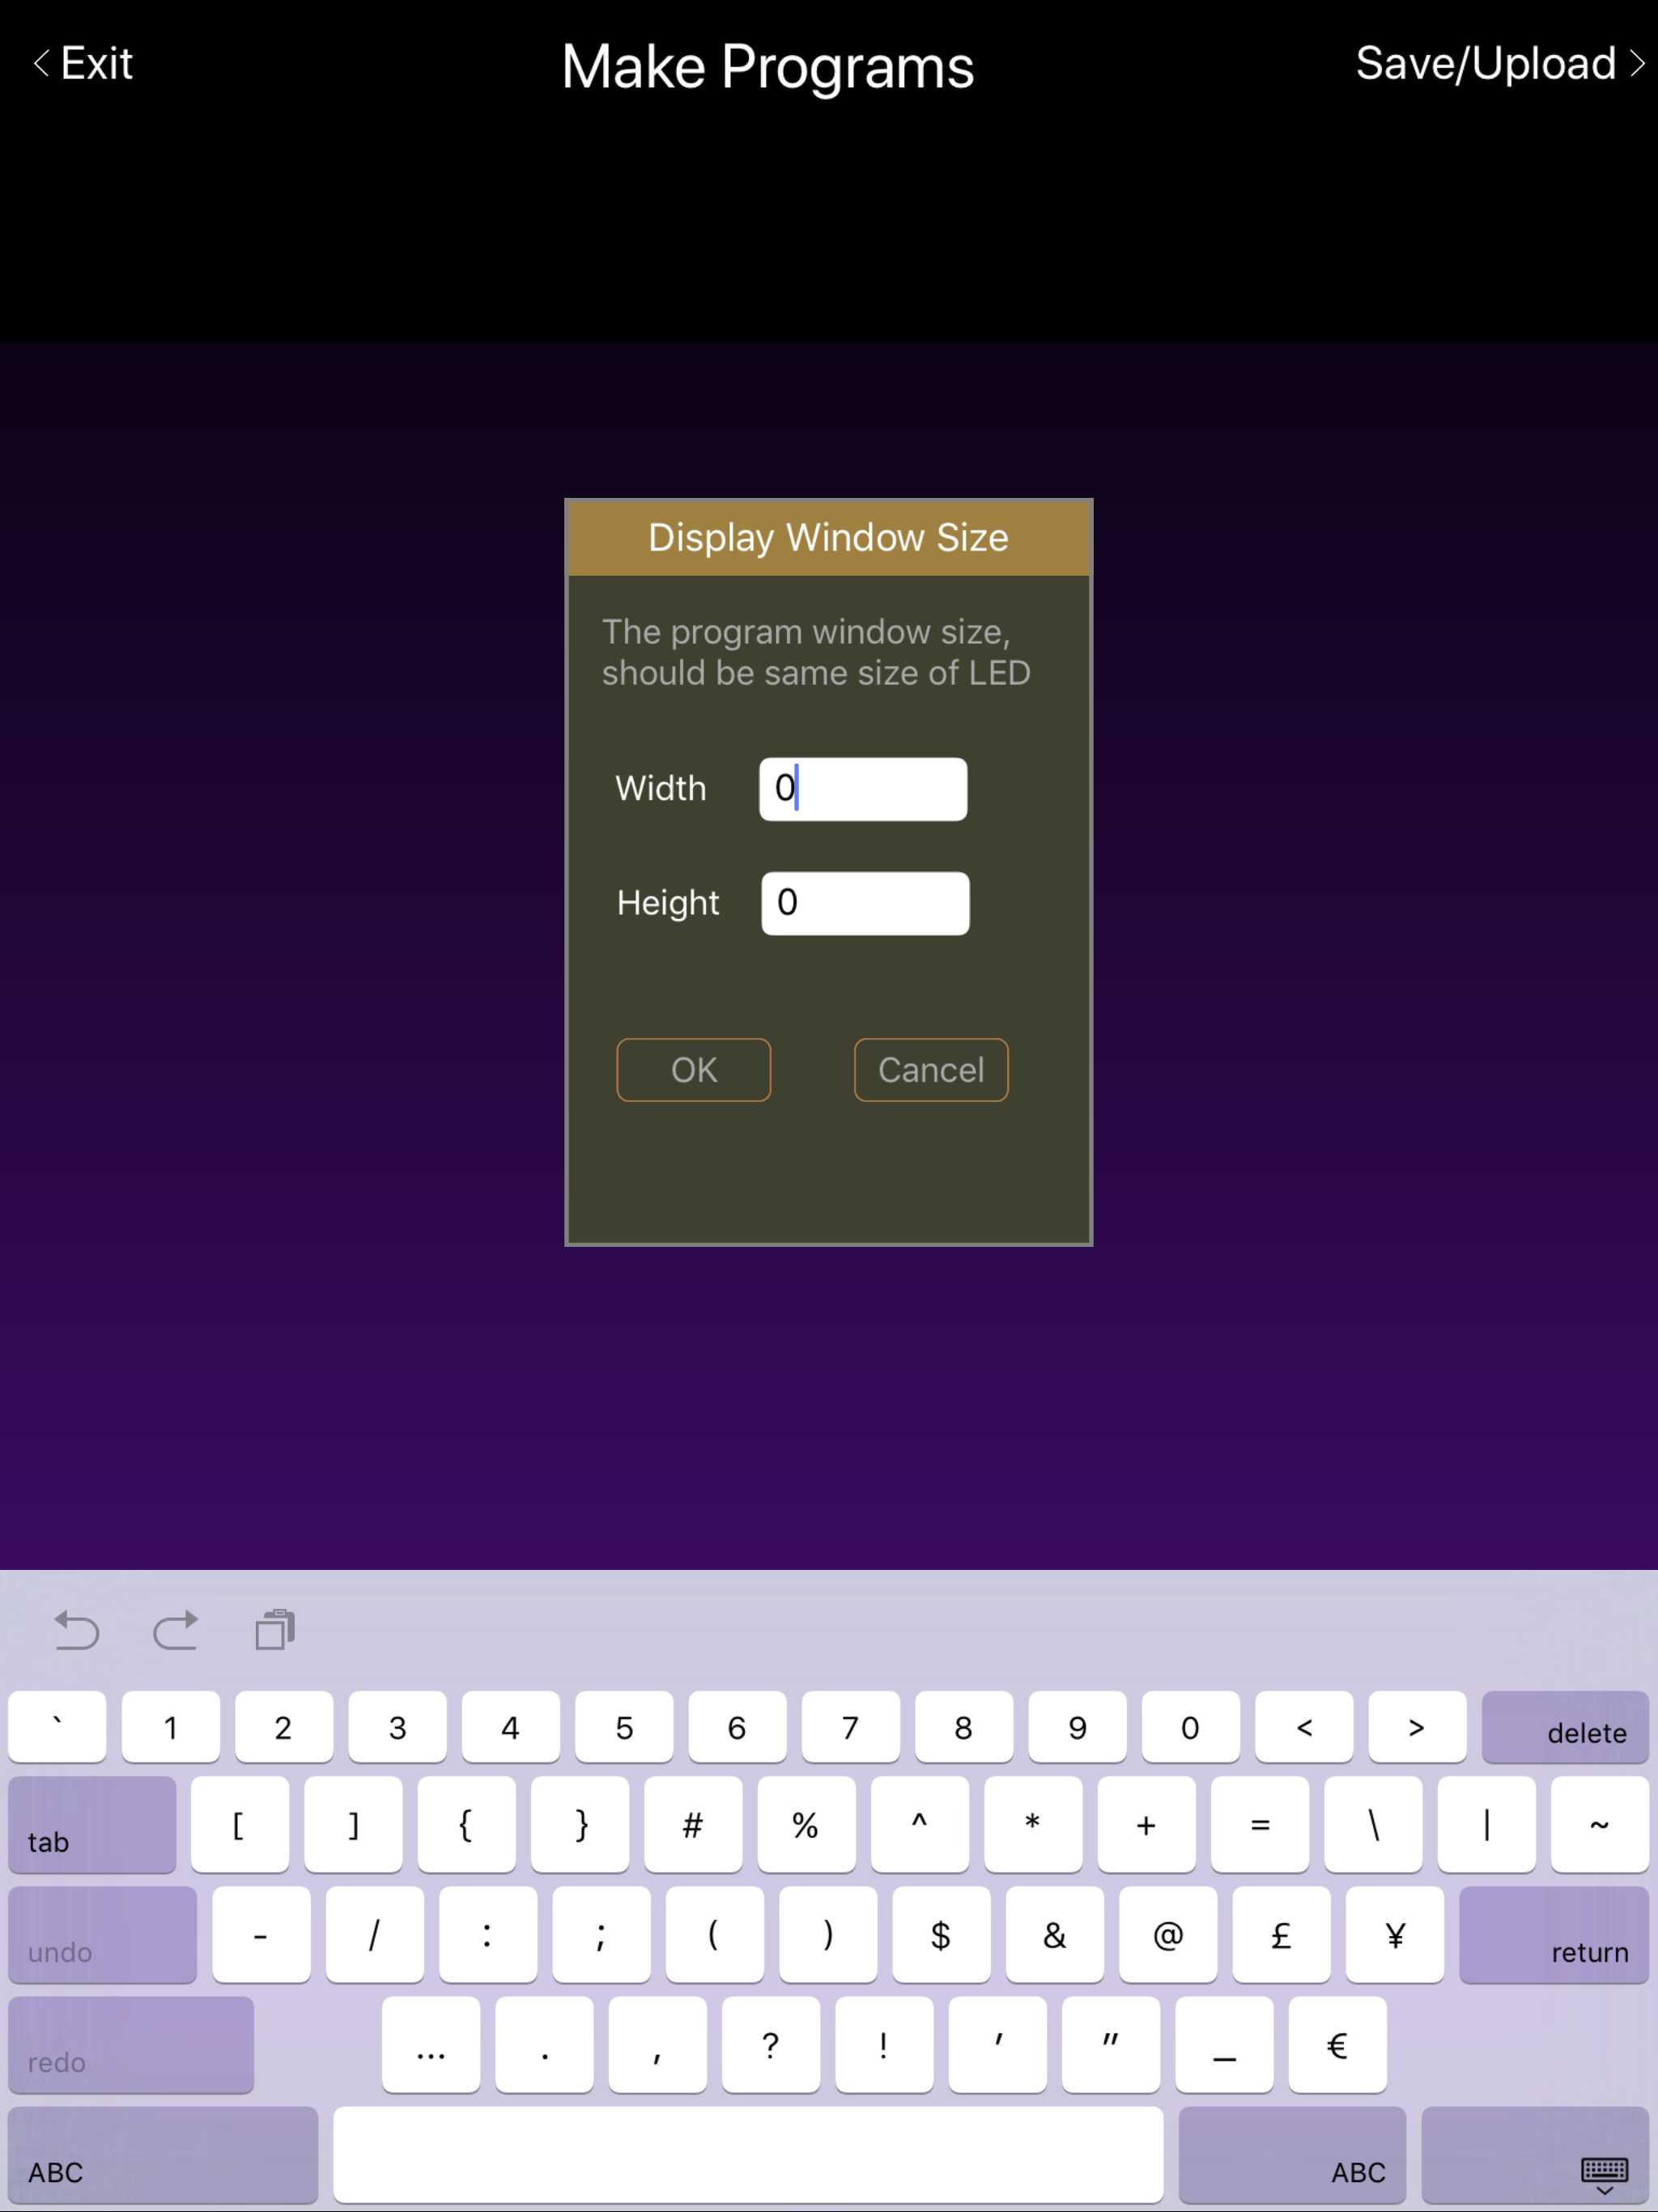
Task: Click the Width input field
Action: click(863, 789)
